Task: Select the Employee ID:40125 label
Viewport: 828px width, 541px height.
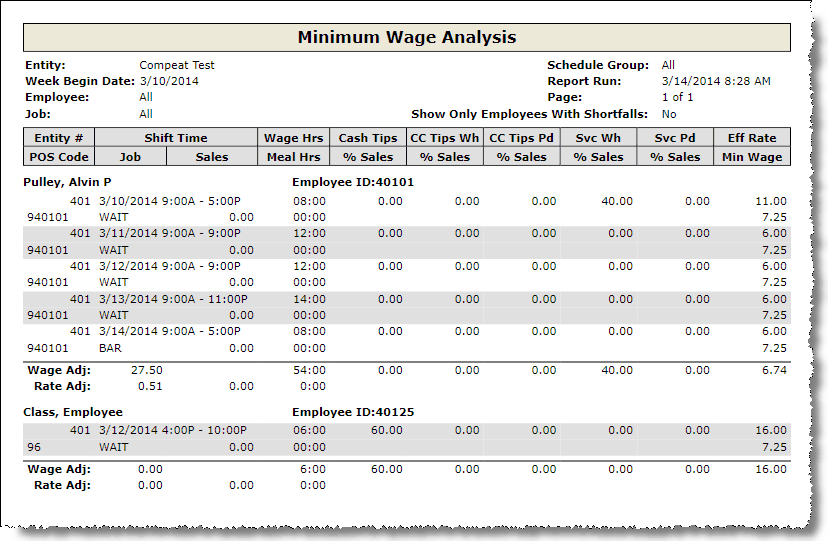Action: pyautogui.click(x=353, y=412)
